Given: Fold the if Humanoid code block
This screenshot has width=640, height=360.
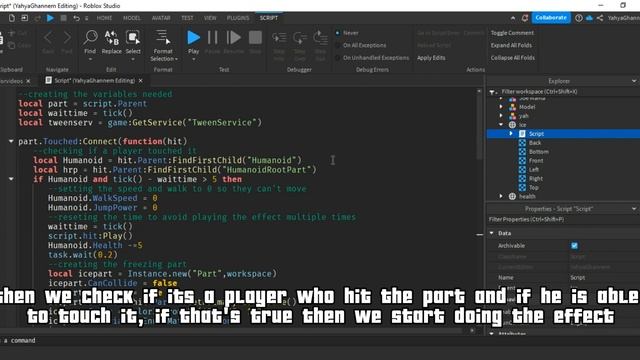Looking at the screenshot, I should click(x=11, y=179).
